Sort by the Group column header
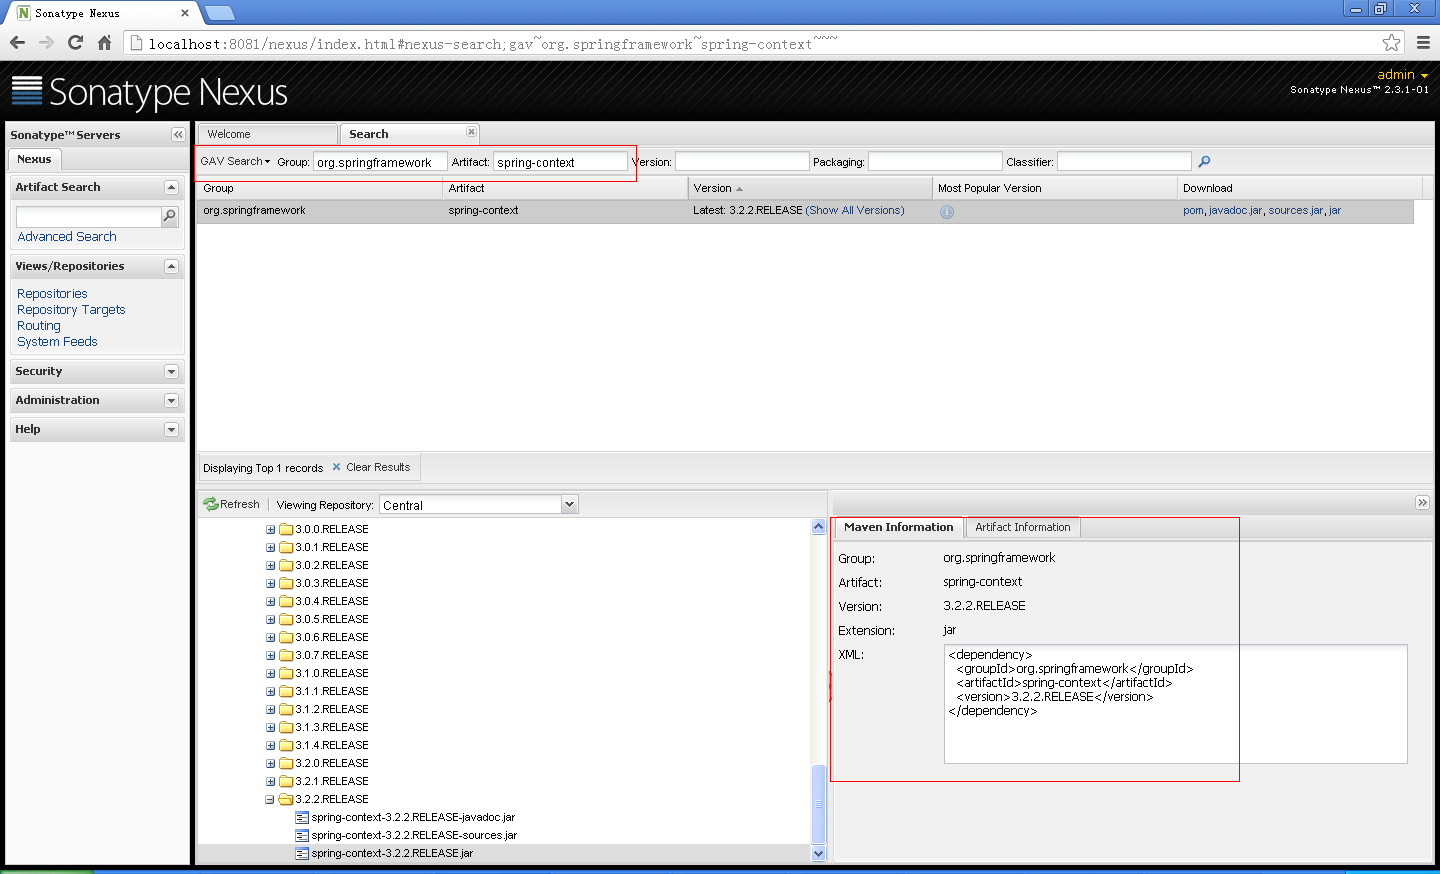This screenshot has width=1440, height=874. pos(320,188)
